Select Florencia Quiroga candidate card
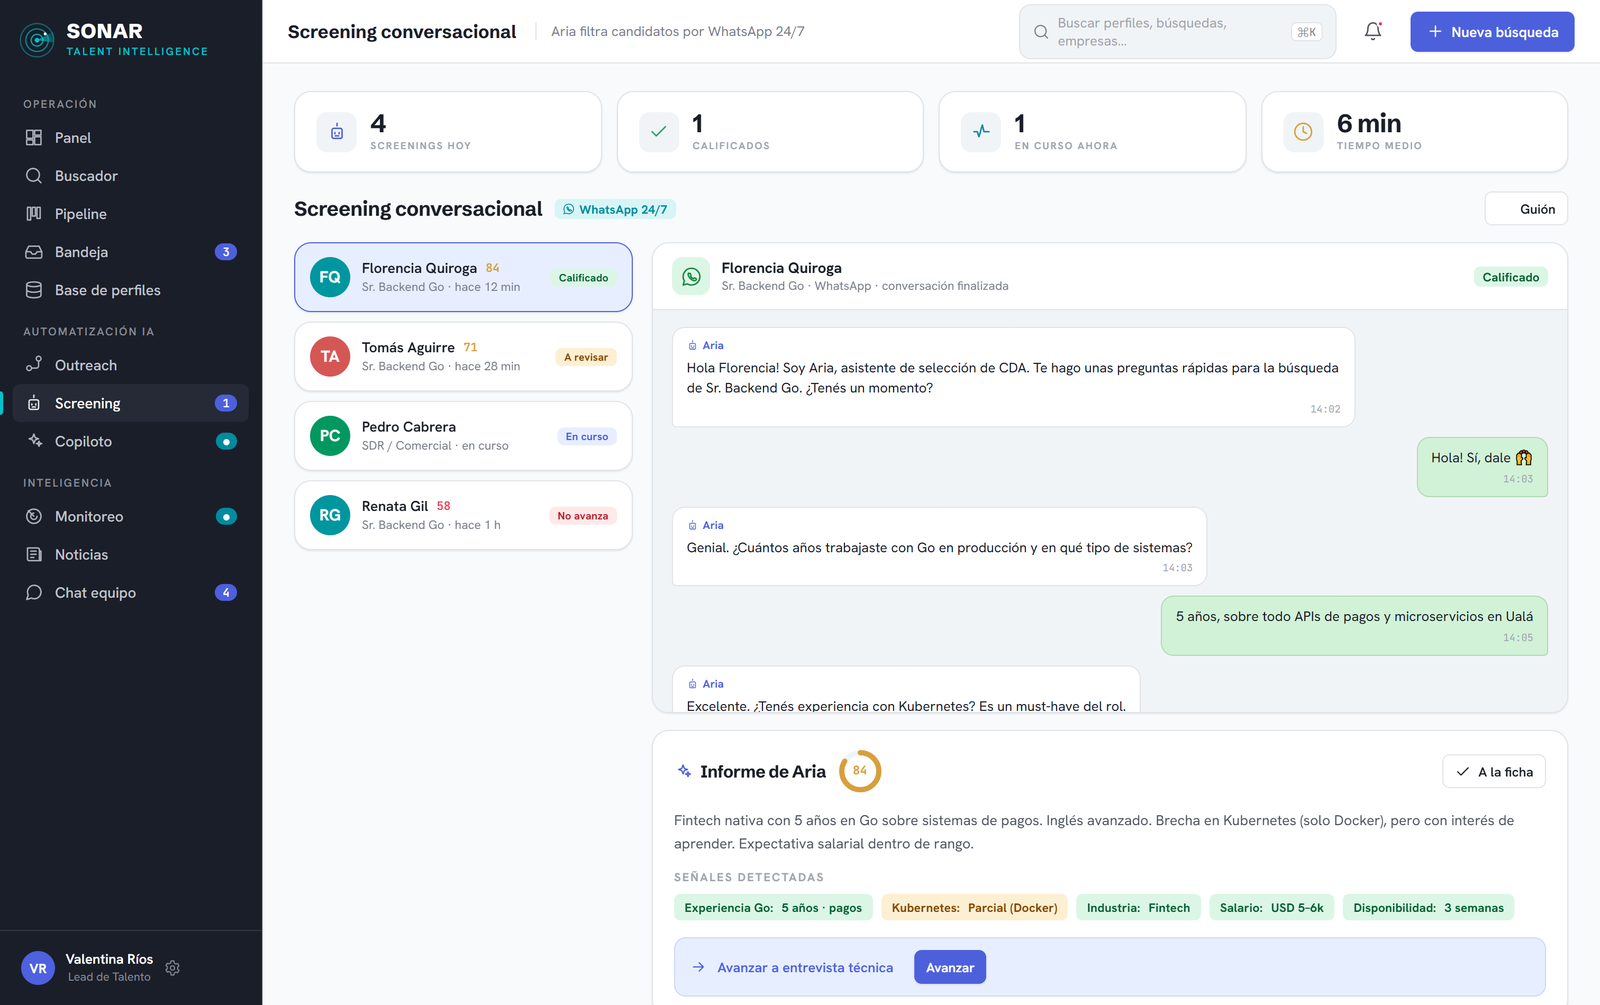This screenshot has width=1600, height=1005. [463, 277]
